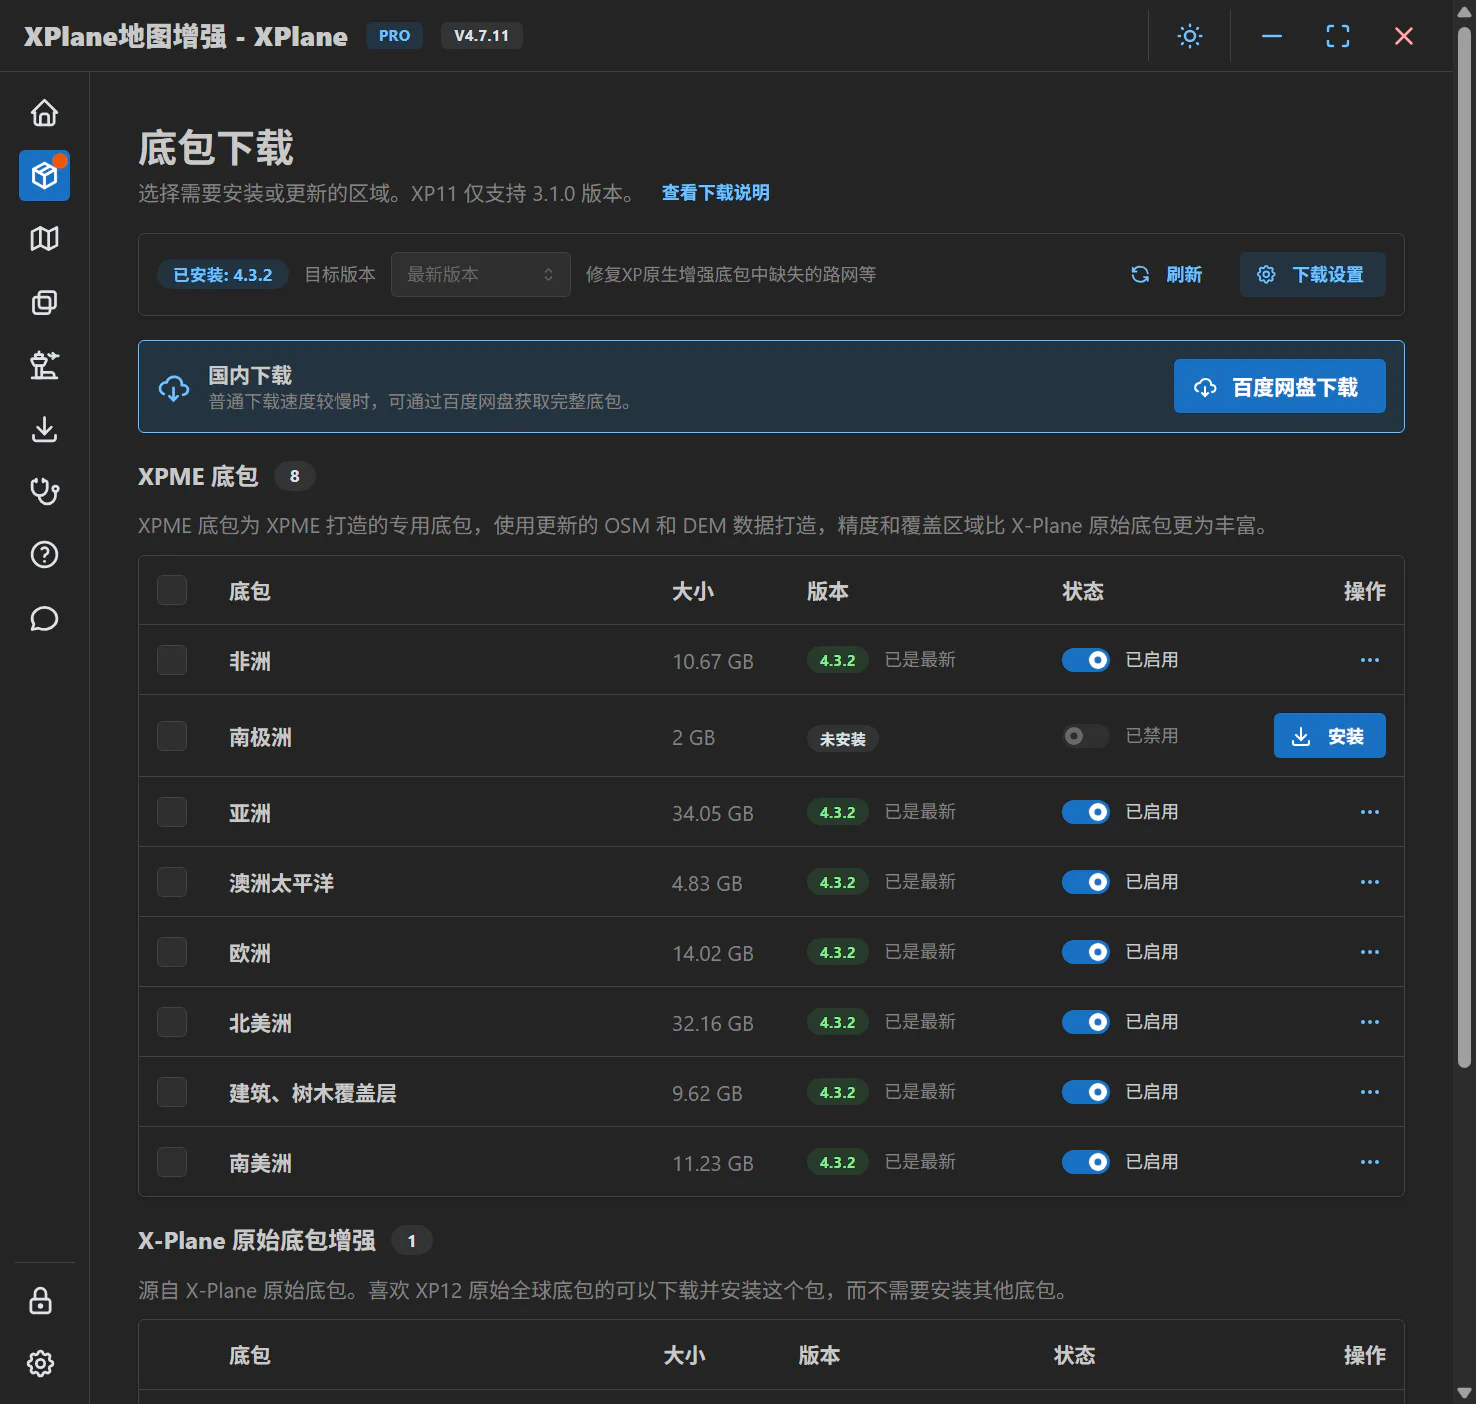The image size is (1476, 1404).
Task: Click the cloud download icon beside 国内下载
Action: 174,388
